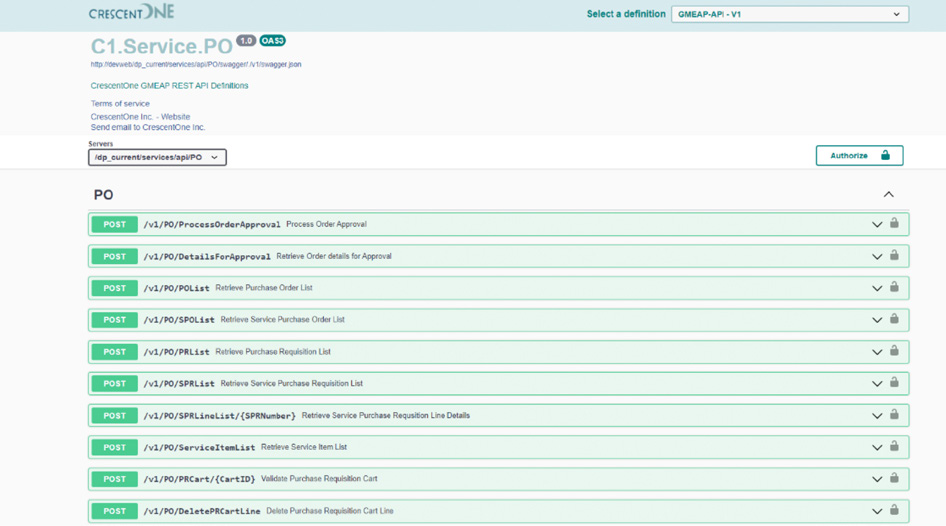The height and width of the screenshot is (526, 946).
Task: Click POST button on DetailsForApproval row
Action: (x=115, y=256)
